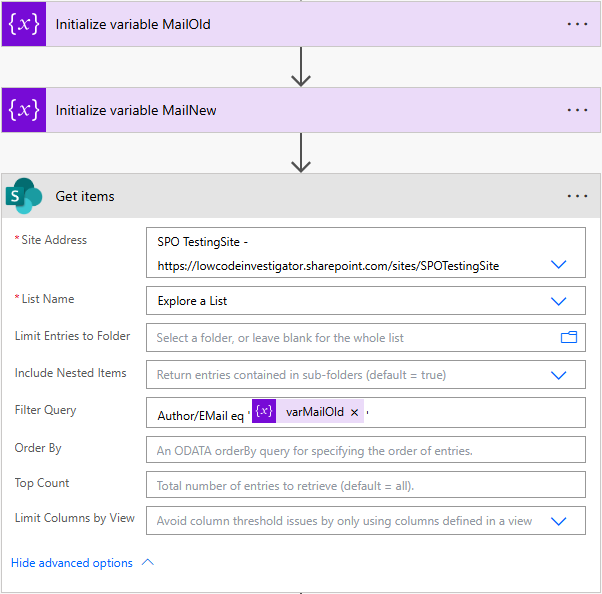The height and width of the screenshot is (594, 602).
Task: Click into the Top Count field
Action: [365, 486]
